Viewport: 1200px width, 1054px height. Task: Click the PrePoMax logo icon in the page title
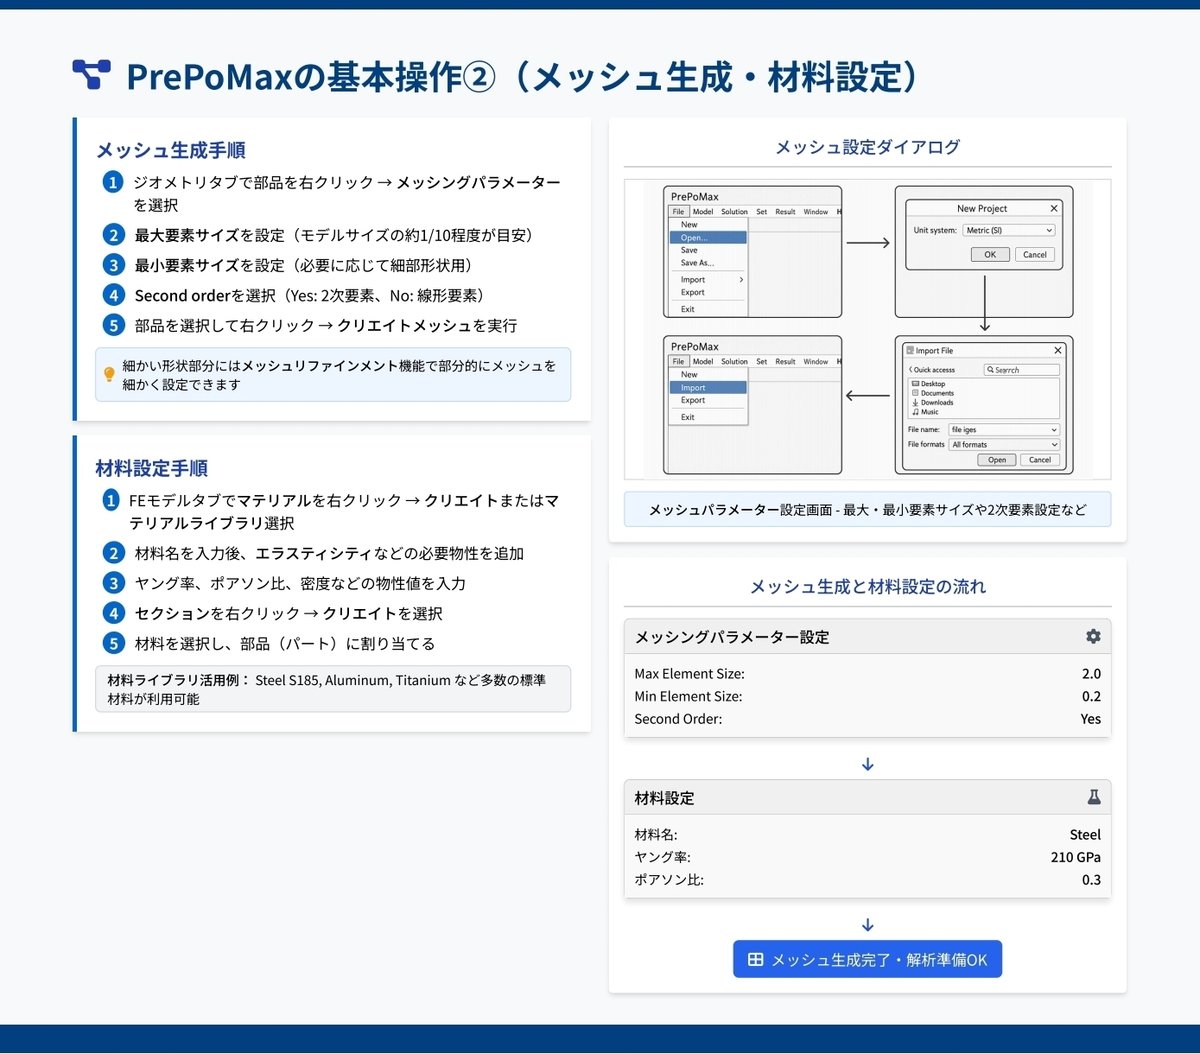tap(90, 73)
